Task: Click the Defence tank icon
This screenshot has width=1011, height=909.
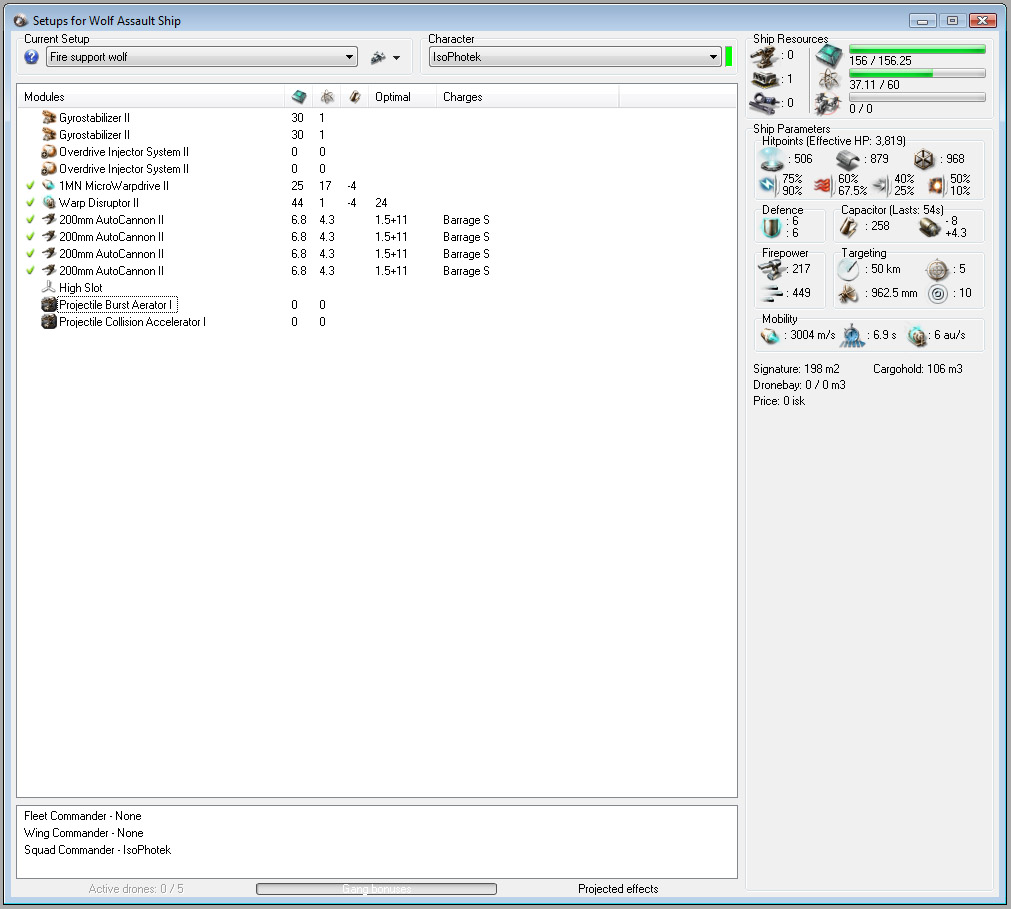Action: click(x=771, y=227)
